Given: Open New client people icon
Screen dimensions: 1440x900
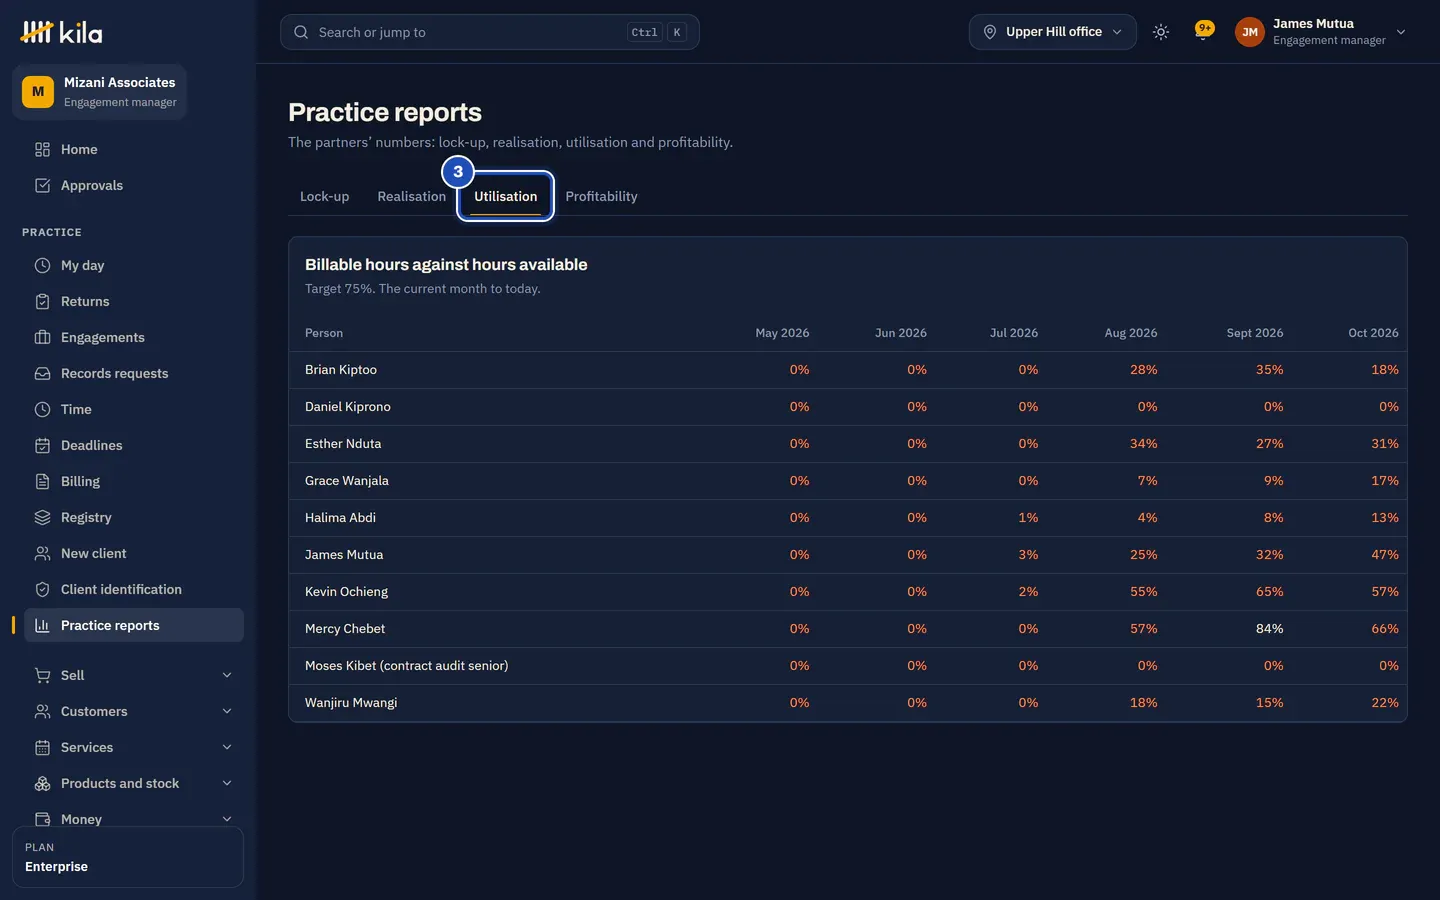Looking at the screenshot, I should 42,553.
